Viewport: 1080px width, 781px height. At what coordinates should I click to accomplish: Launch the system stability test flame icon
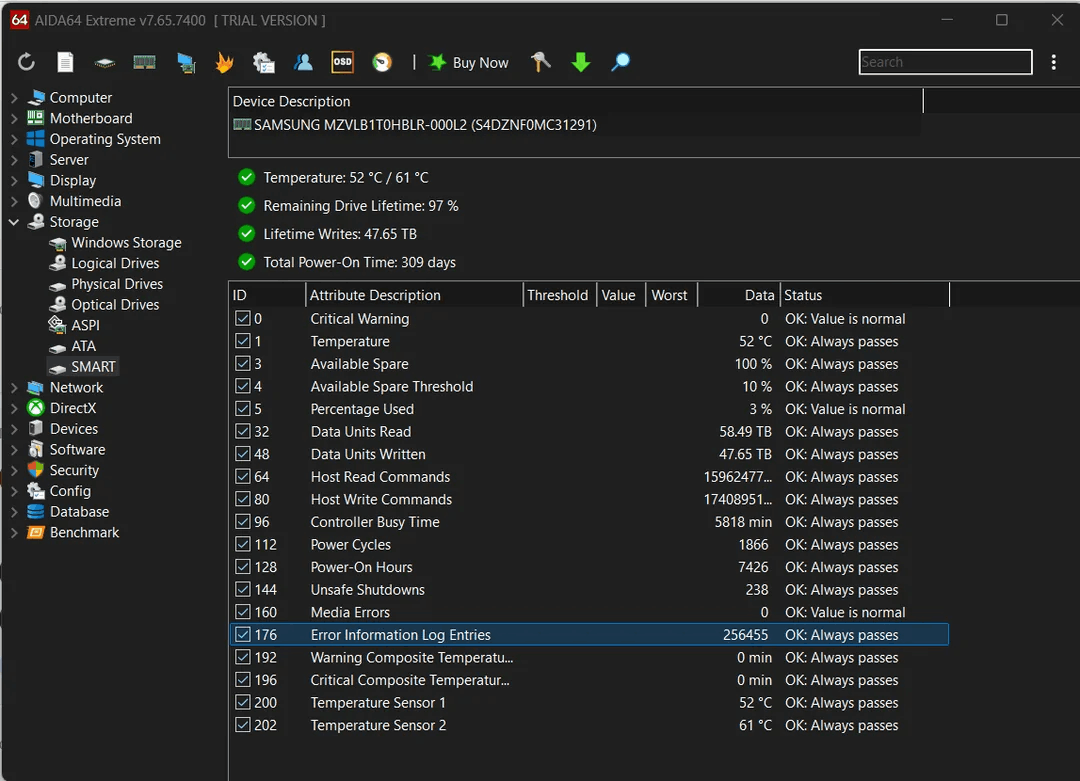[225, 63]
